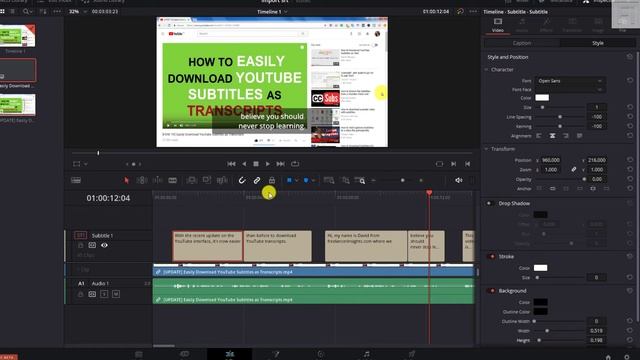Click the Background Color black swatch

pos(540,302)
